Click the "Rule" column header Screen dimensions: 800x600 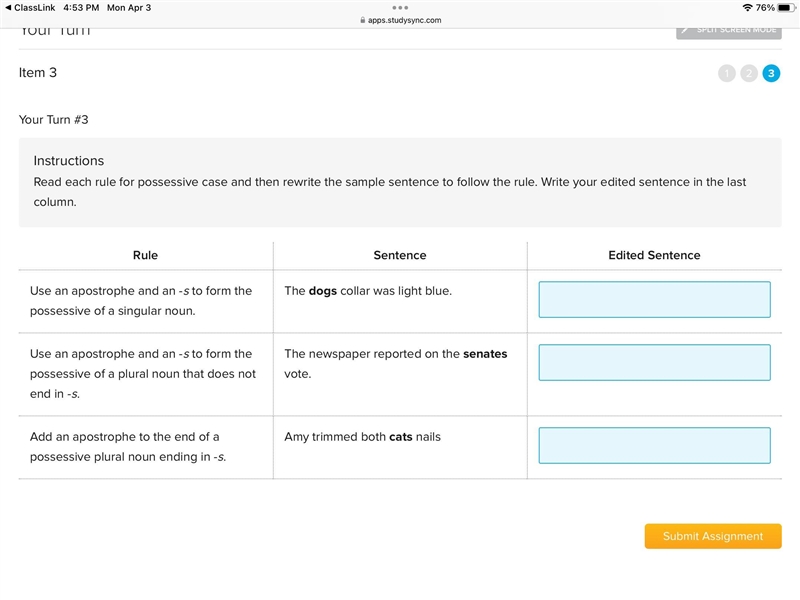(145, 255)
